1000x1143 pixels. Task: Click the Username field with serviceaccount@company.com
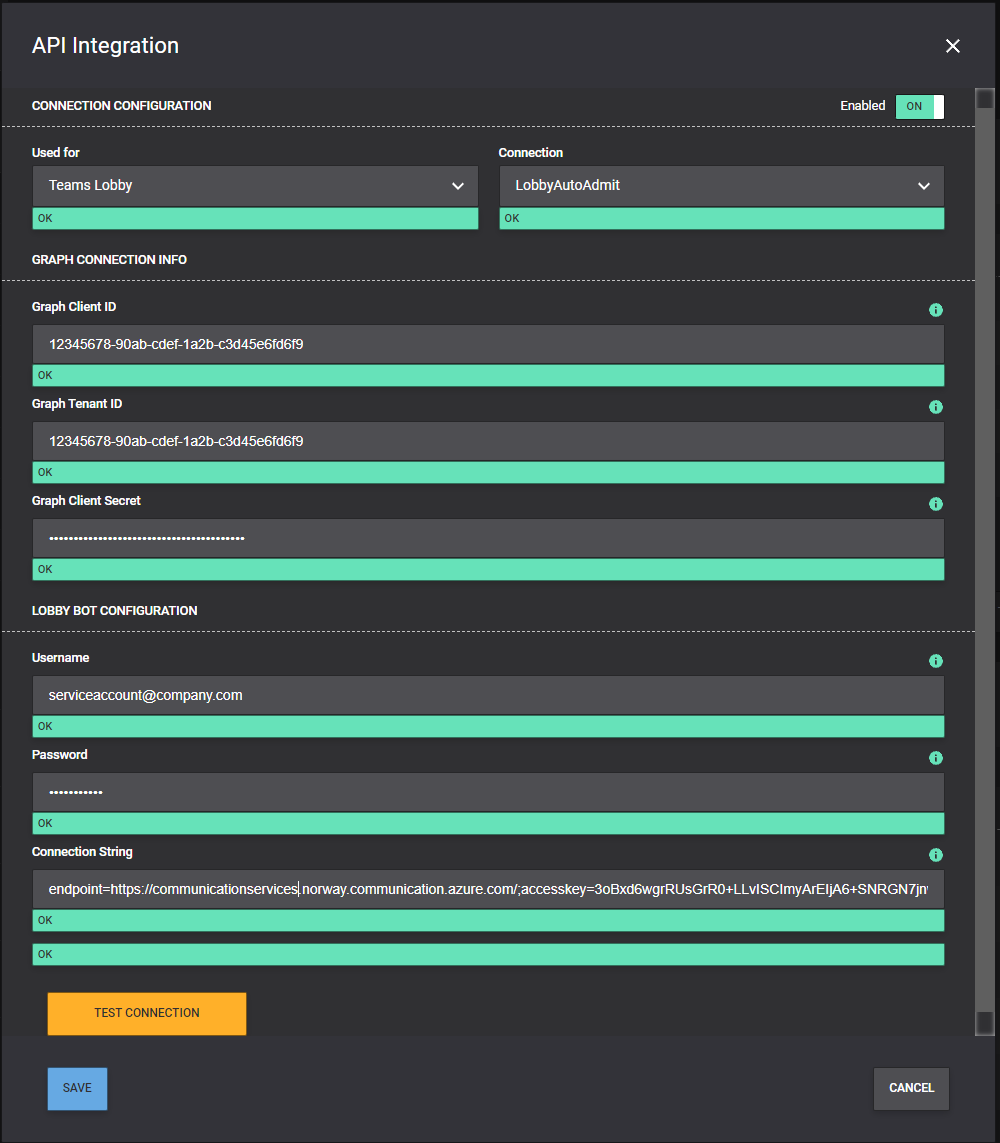488,695
